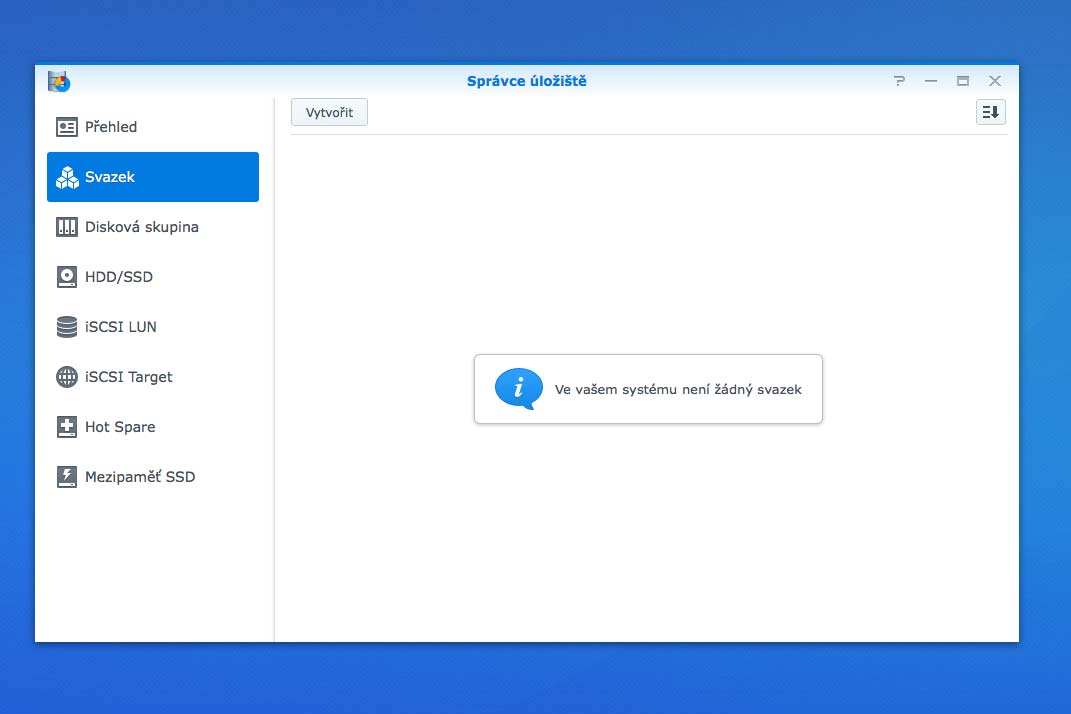Open help with the question mark icon

(899, 81)
